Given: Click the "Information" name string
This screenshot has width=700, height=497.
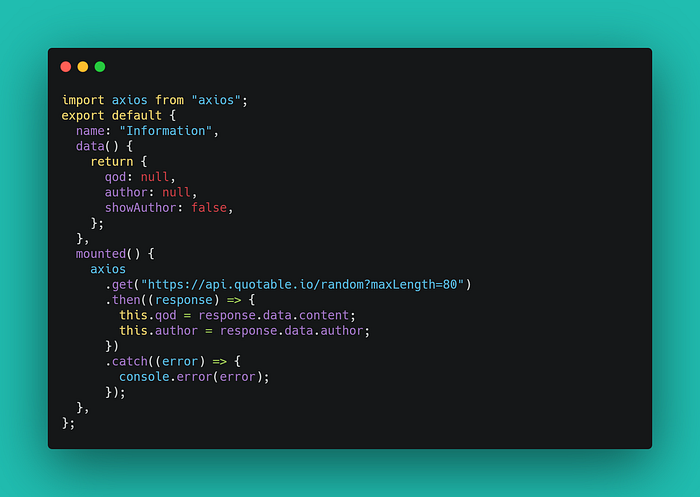Looking at the screenshot, I should point(166,131).
